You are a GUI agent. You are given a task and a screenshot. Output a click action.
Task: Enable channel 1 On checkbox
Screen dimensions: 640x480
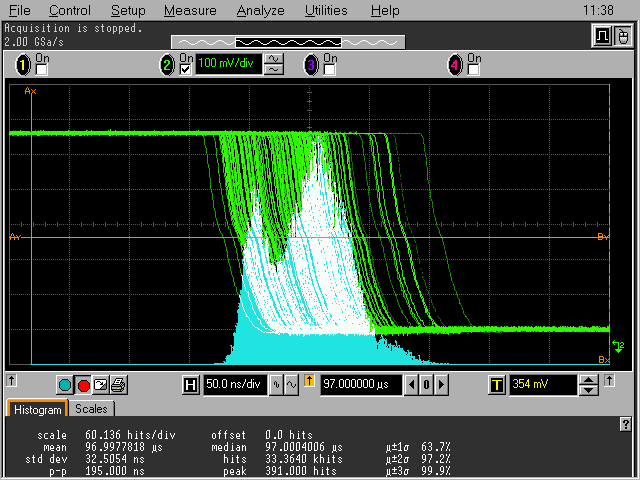click(x=42, y=70)
